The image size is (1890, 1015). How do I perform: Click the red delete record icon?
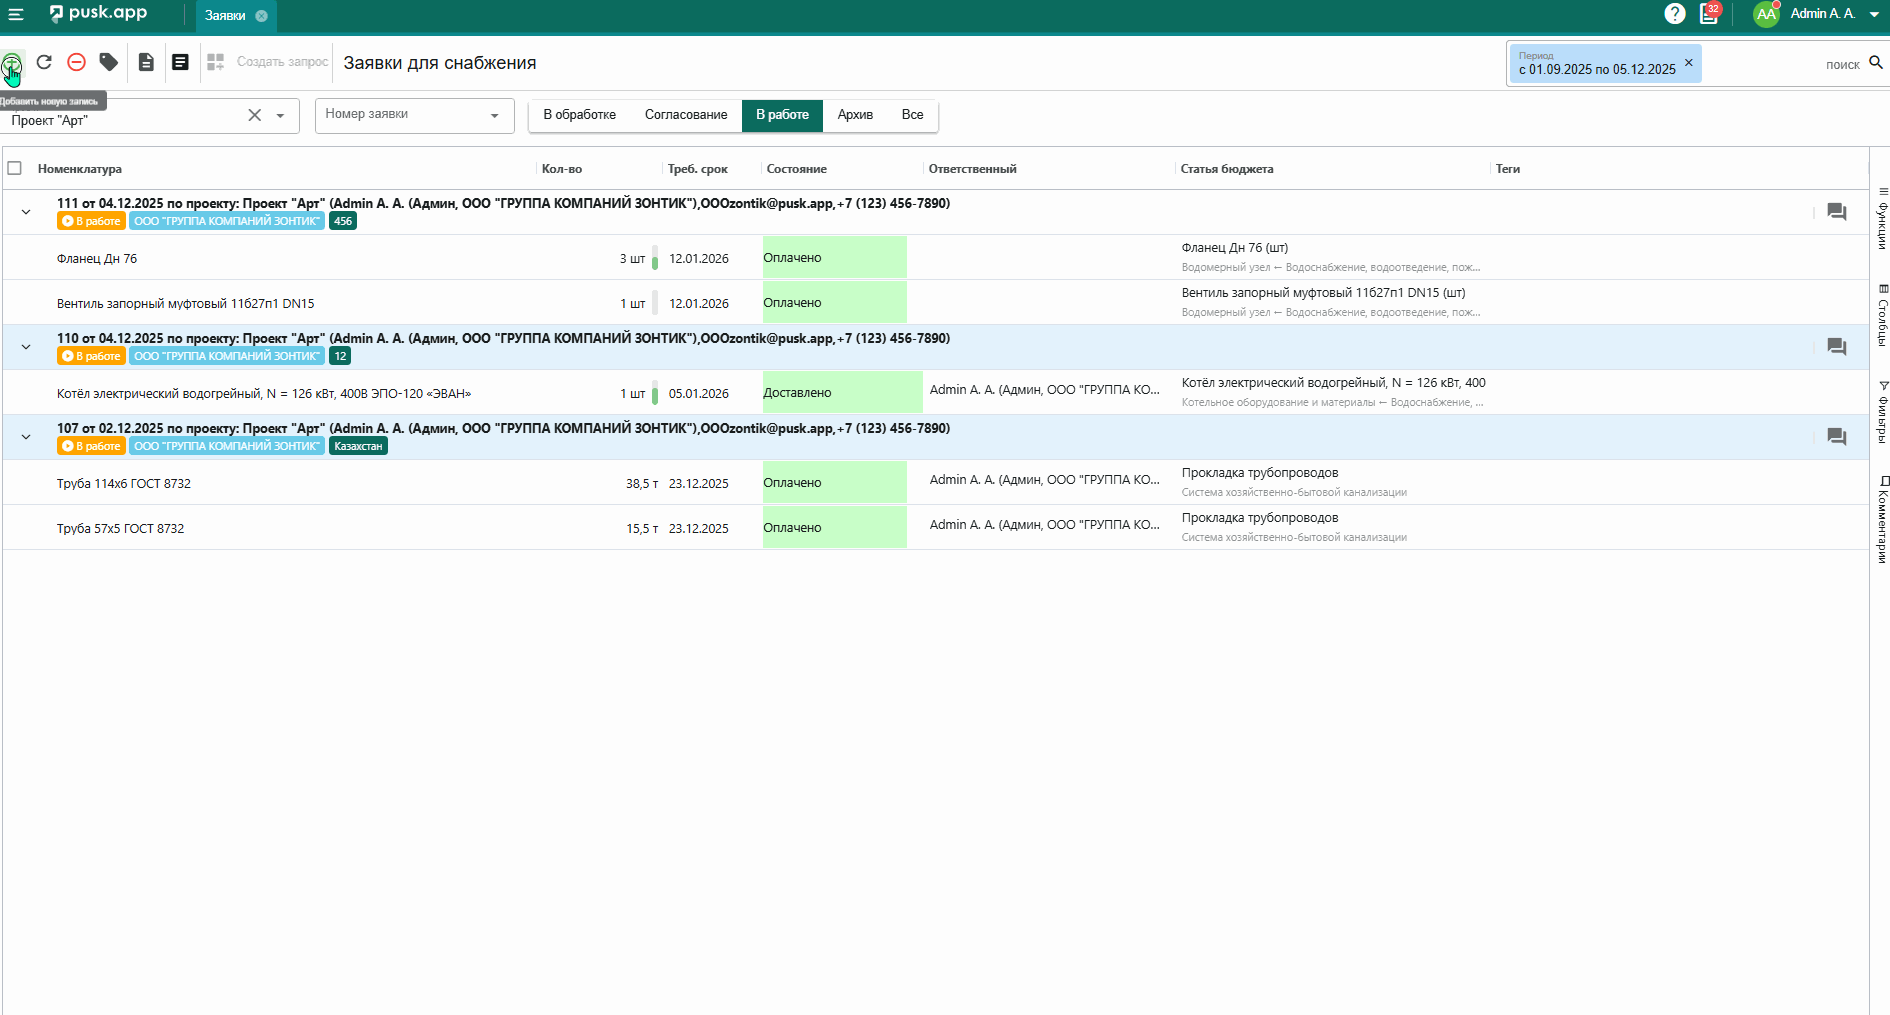tap(76, 62)
